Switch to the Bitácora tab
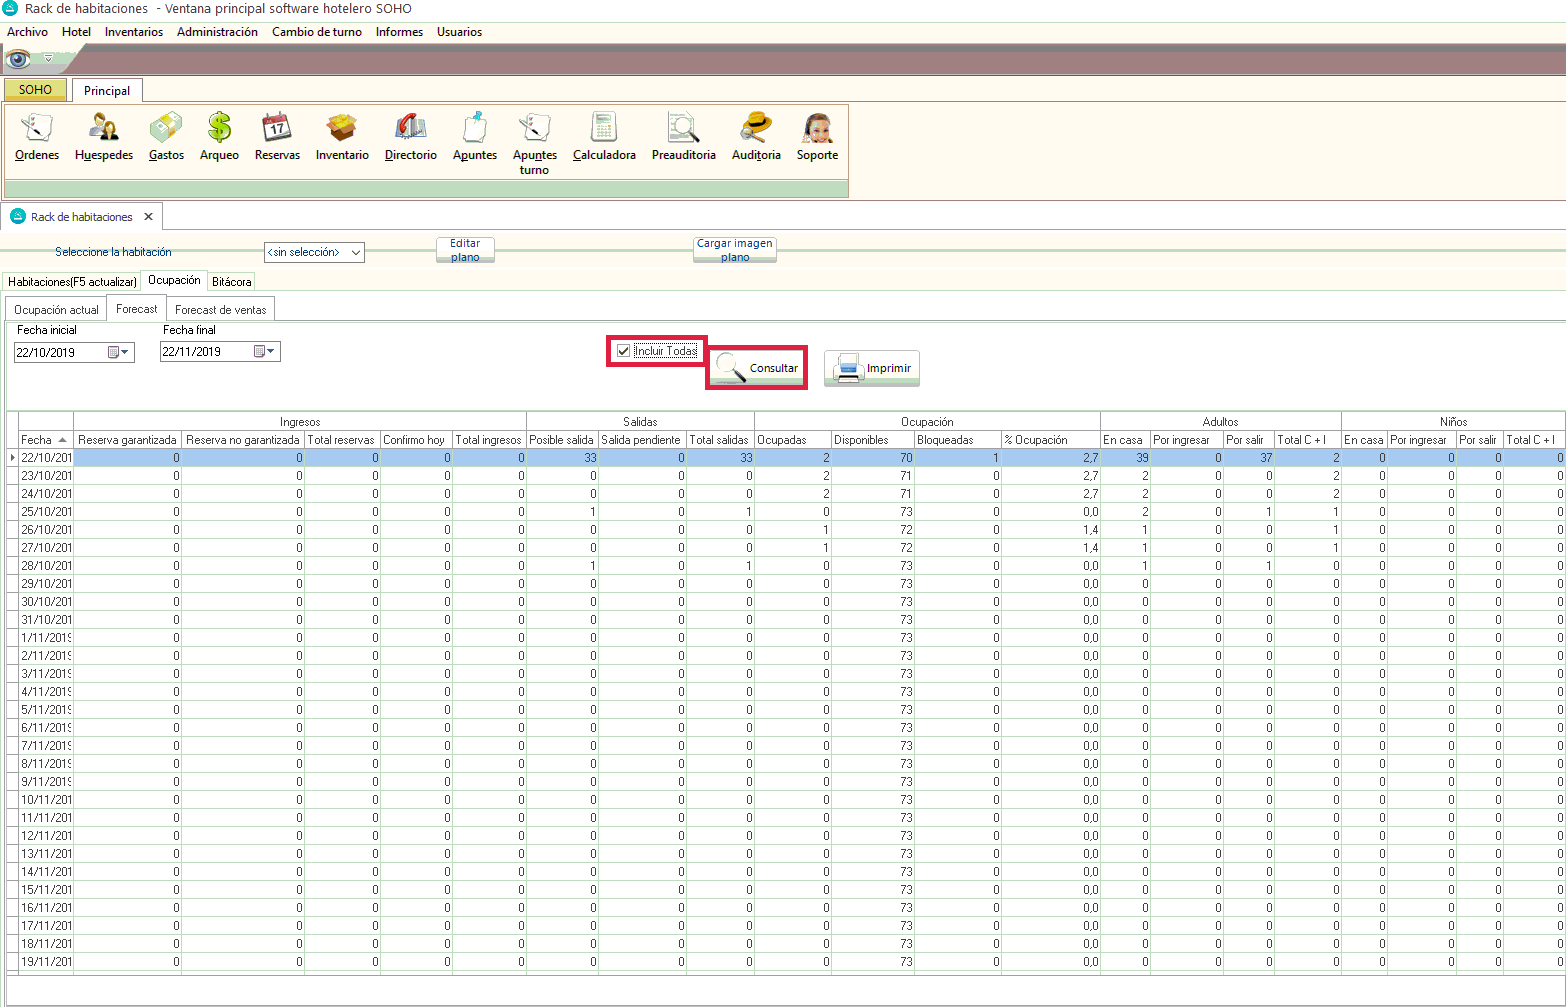Image resolution: width=1566 pixels, height=1007 pixels. 231,282
